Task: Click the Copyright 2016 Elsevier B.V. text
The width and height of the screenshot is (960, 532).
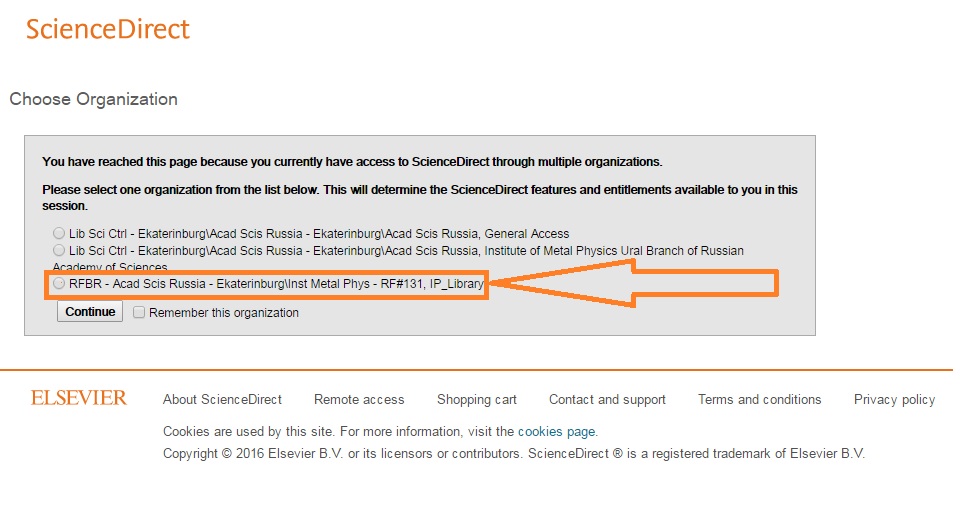Action: (x=514, y=454)
